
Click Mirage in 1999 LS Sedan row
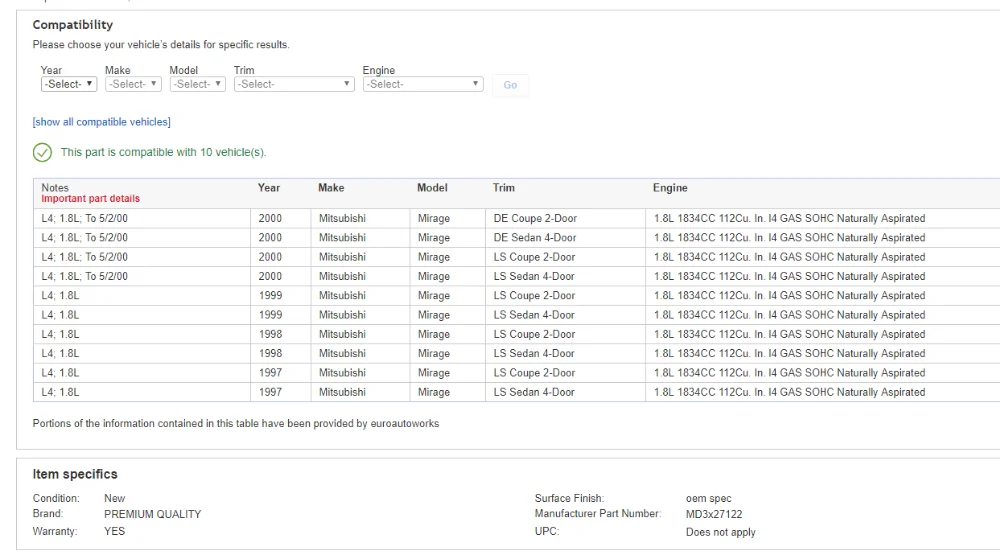[434, 314]
